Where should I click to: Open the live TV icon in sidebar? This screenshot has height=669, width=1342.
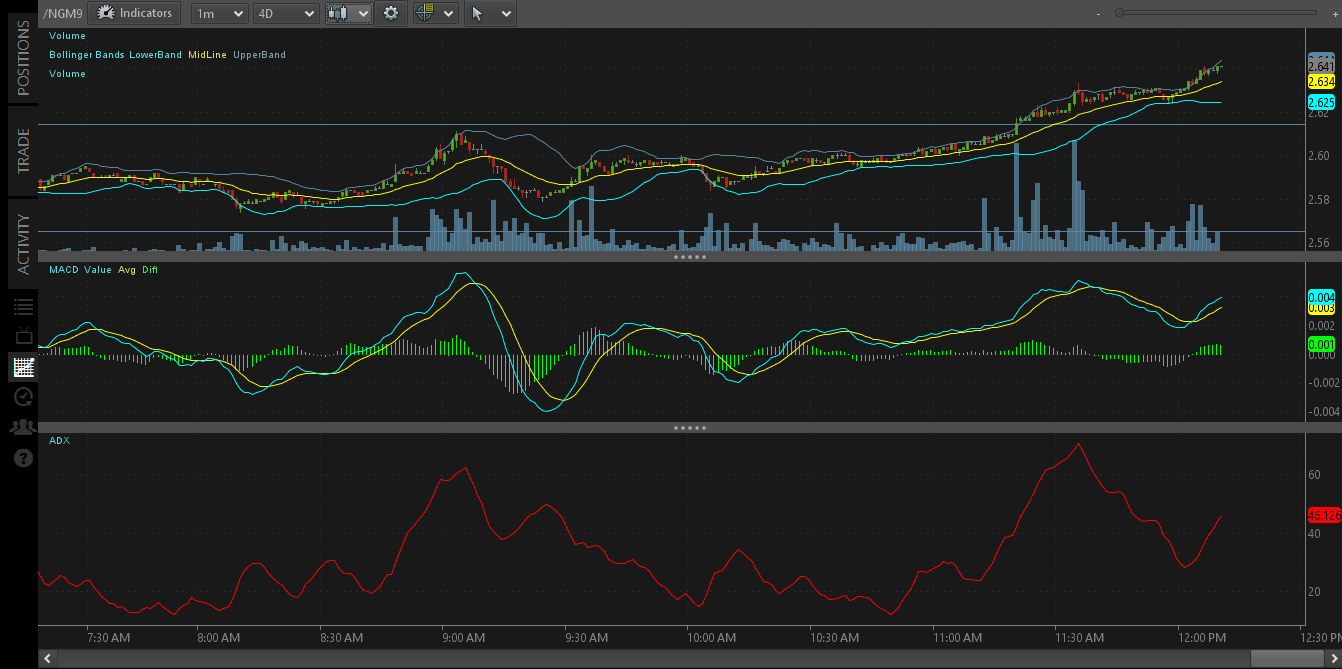23,337
